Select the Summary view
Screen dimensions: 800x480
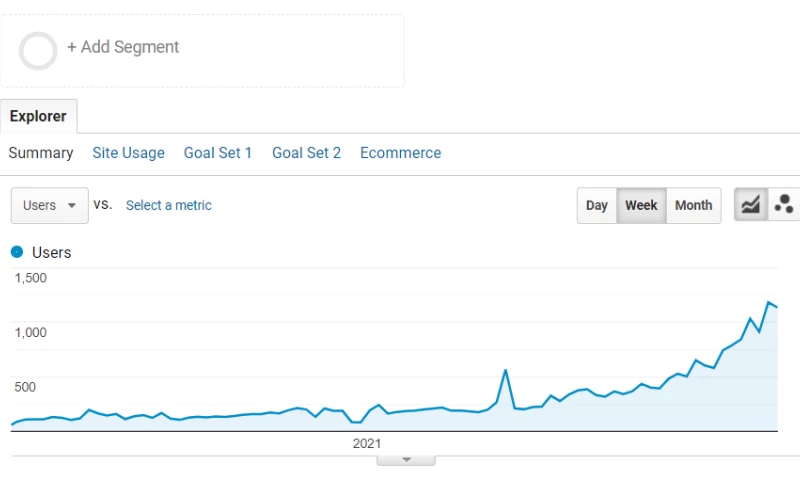41,153
